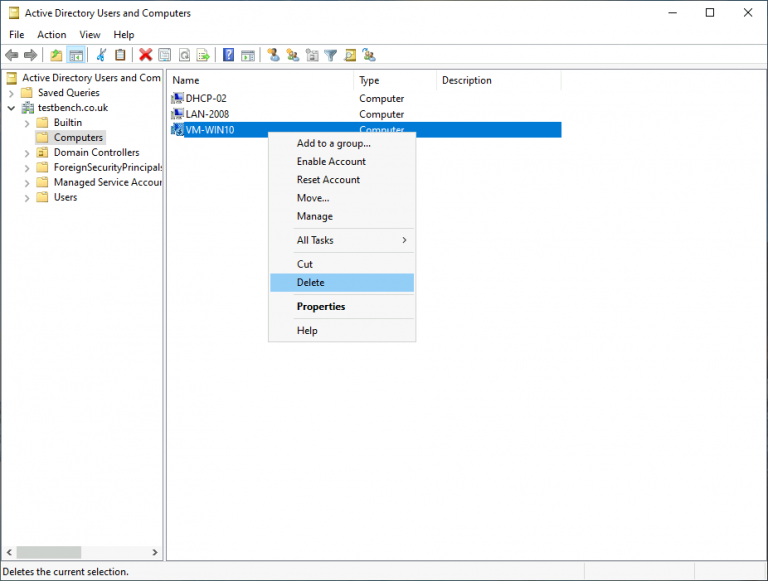
Task: Click the Filter funnel toolbar icon
Action: tap(330, 55)
